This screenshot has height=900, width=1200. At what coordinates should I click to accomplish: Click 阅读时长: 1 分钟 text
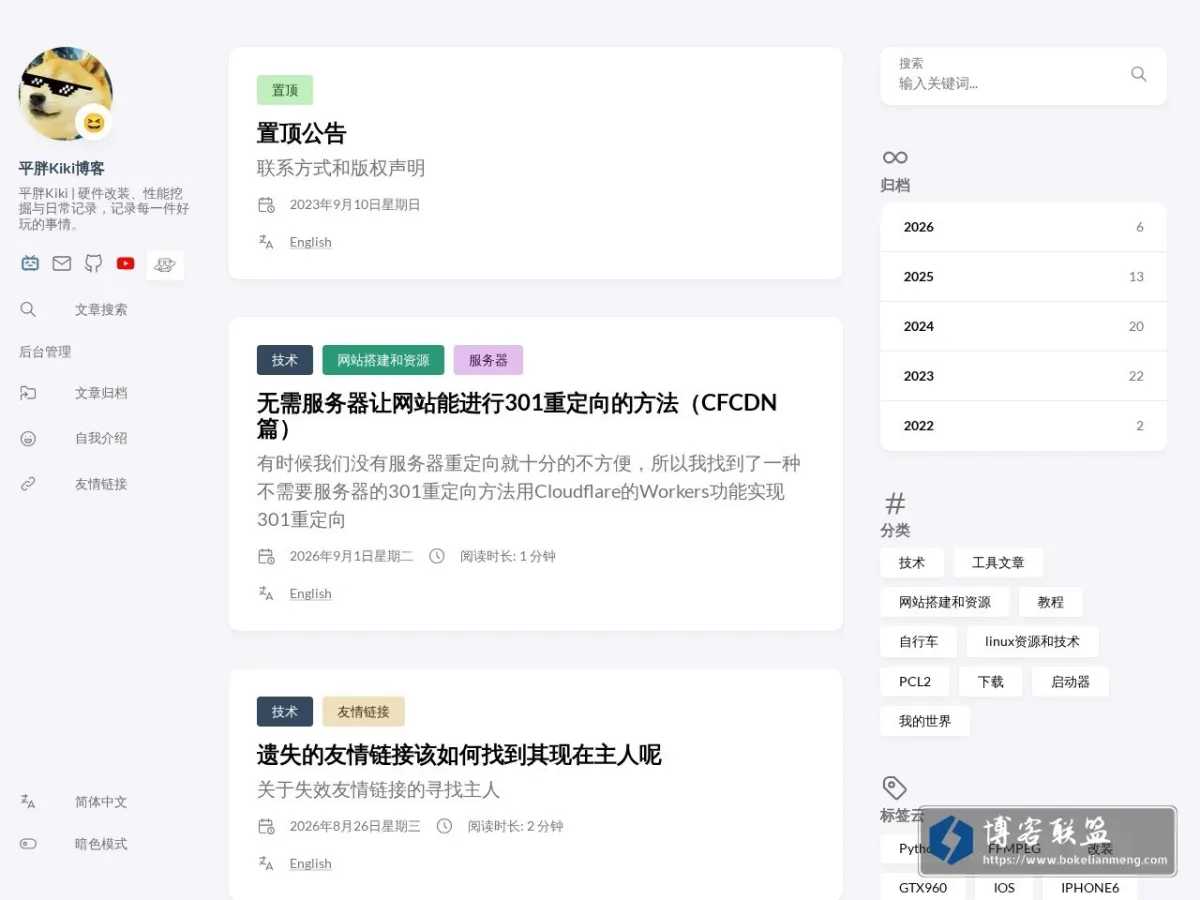point(508,556)
